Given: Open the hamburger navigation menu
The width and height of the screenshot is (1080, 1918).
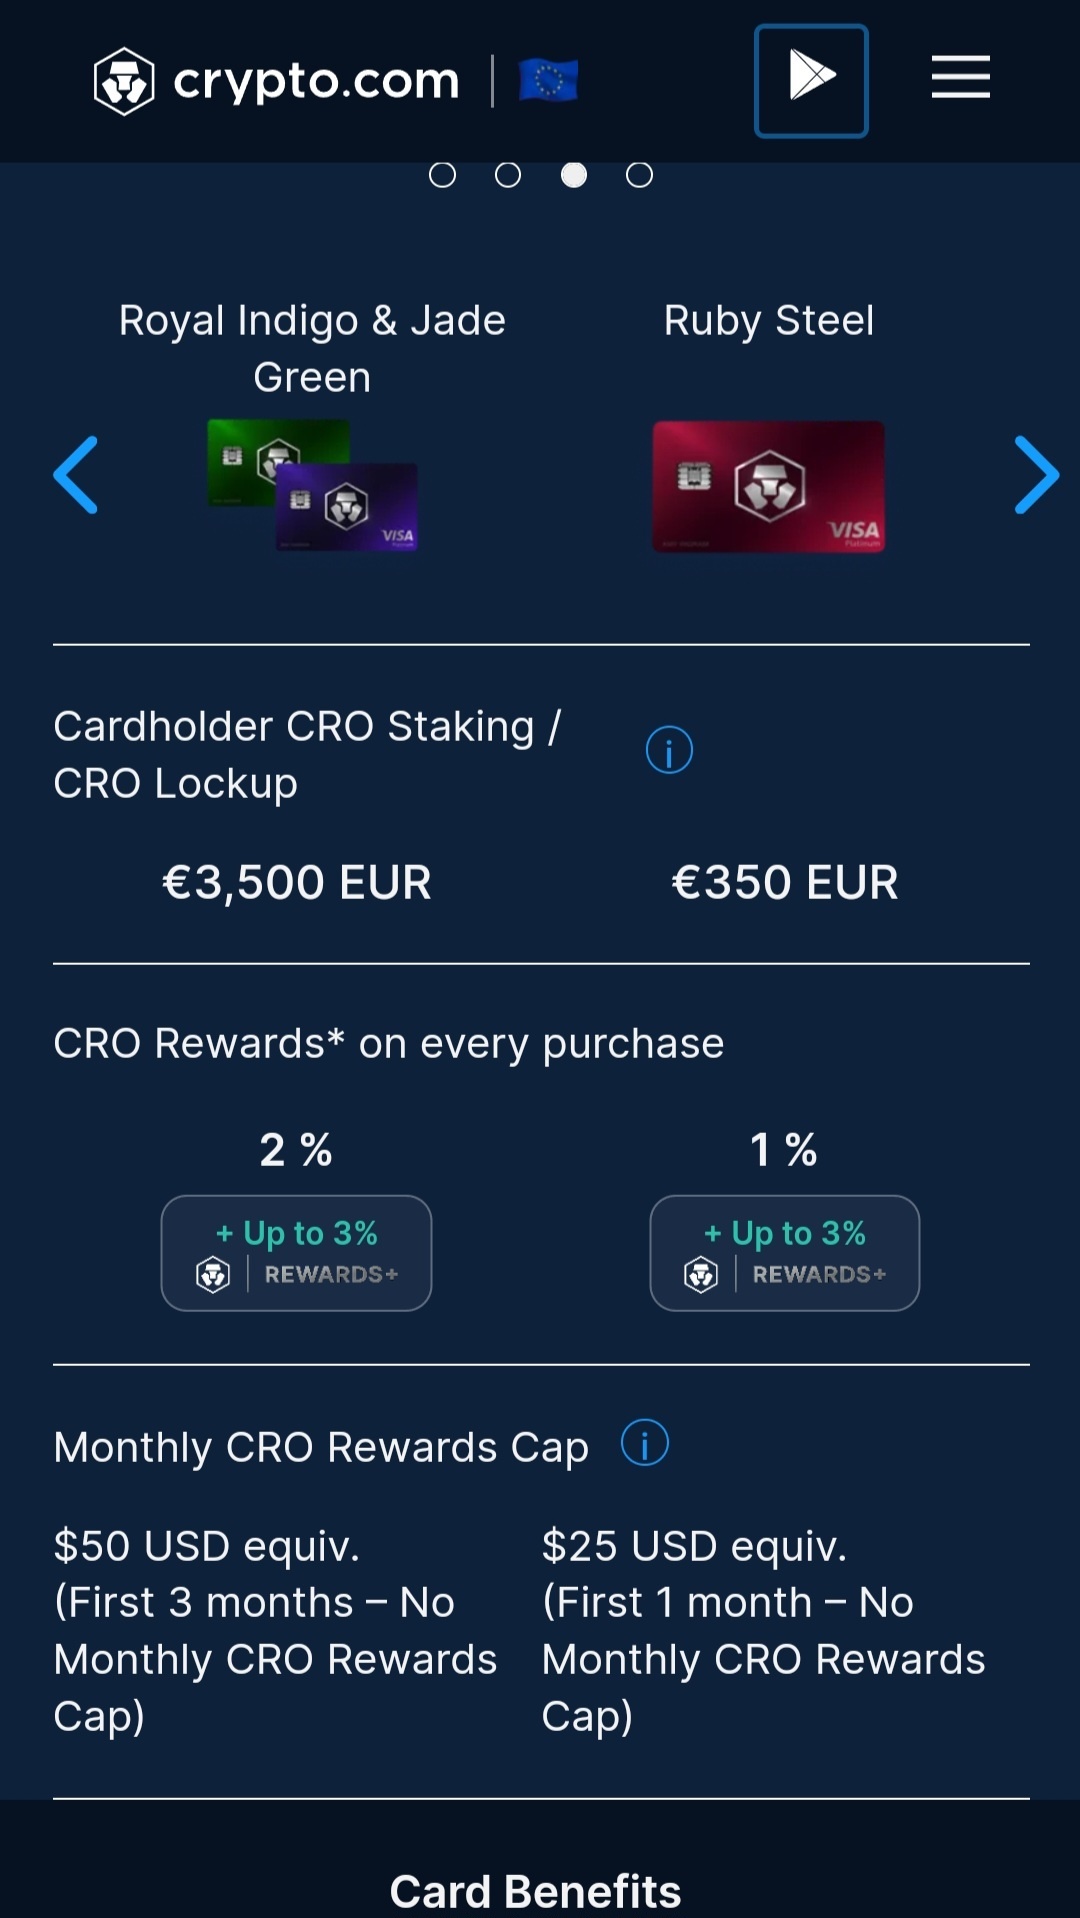Looking at the screenshot, I should (x=959, y=77).
